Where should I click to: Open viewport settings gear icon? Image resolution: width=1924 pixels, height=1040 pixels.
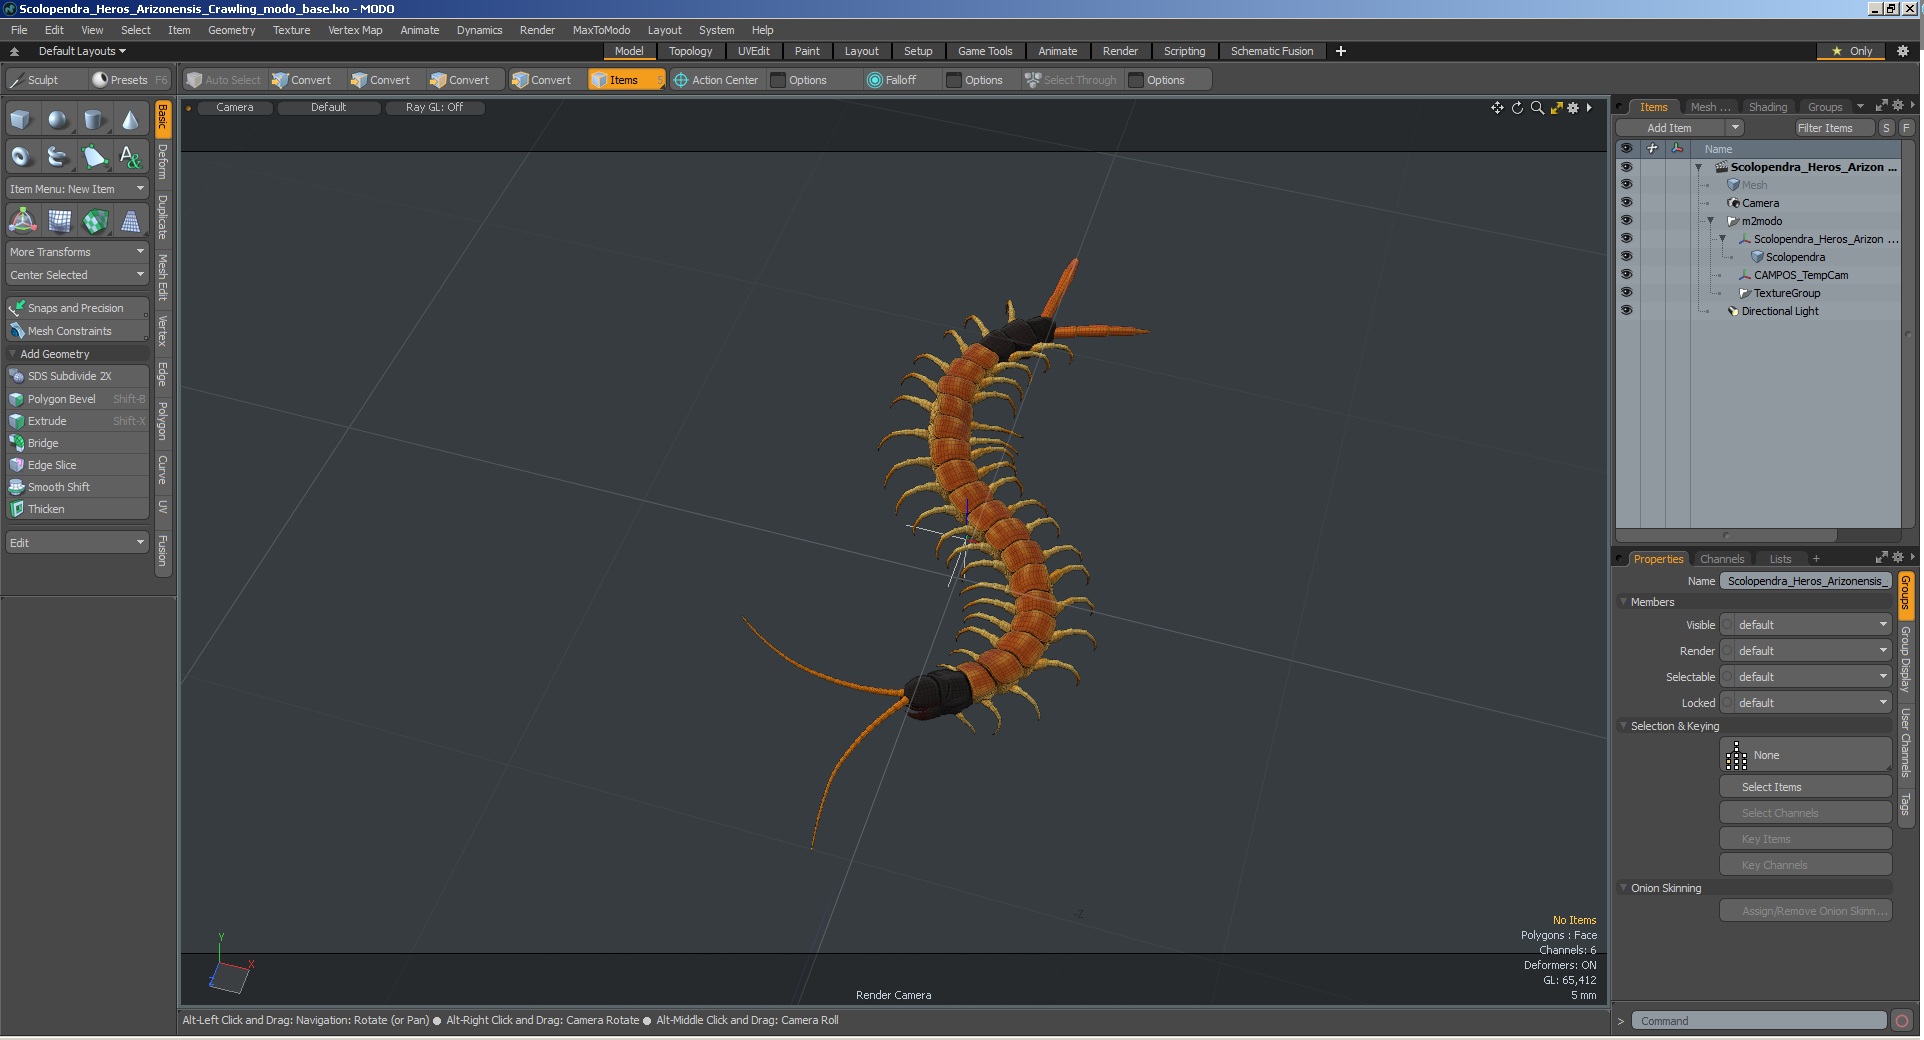1573,108
